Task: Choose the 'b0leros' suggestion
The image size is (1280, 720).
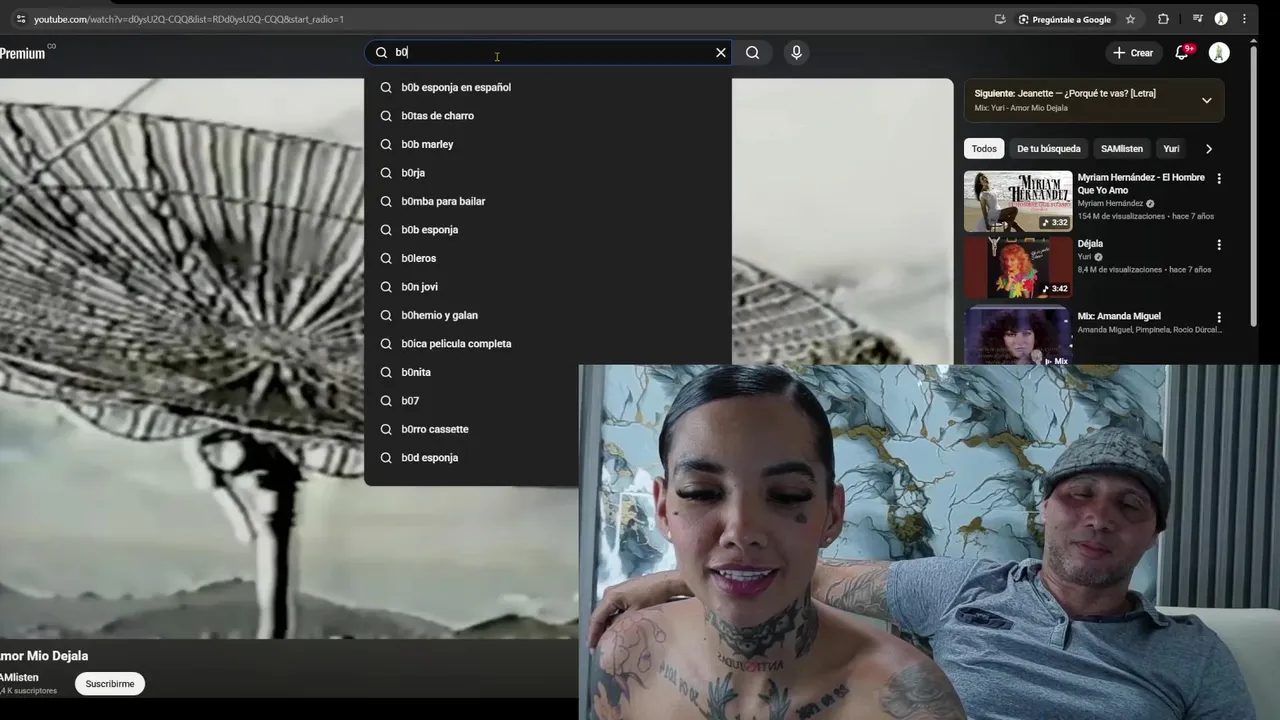Action: (548, 258)
